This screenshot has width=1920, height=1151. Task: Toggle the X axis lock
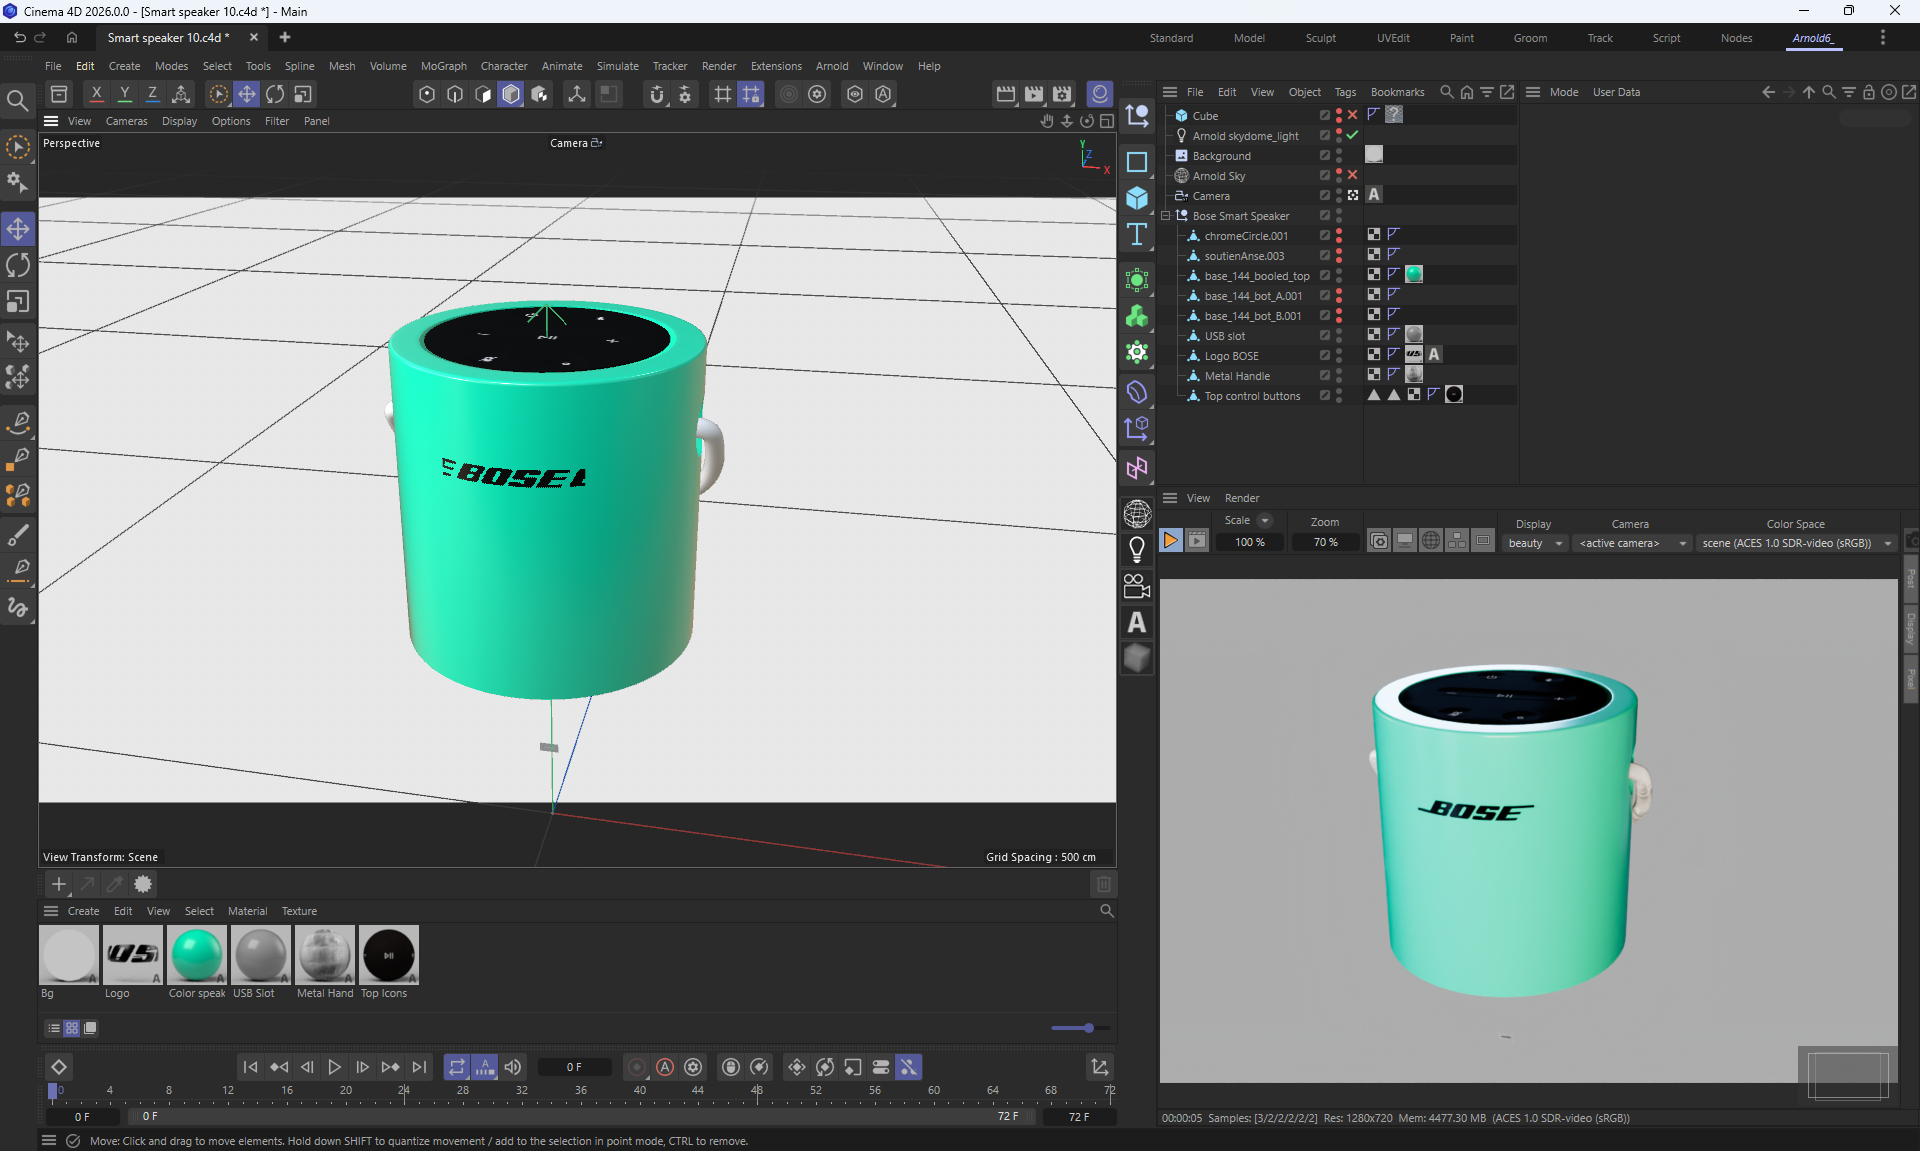(x=96, y=94)
